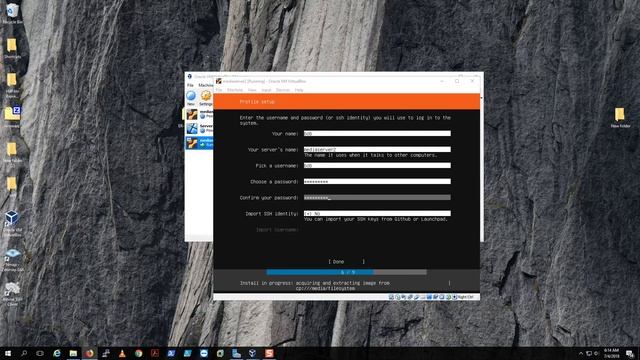Open orange S app icon in taskbar
The width and height of the screenshot is (640, 360).
[x=269, y=353]
